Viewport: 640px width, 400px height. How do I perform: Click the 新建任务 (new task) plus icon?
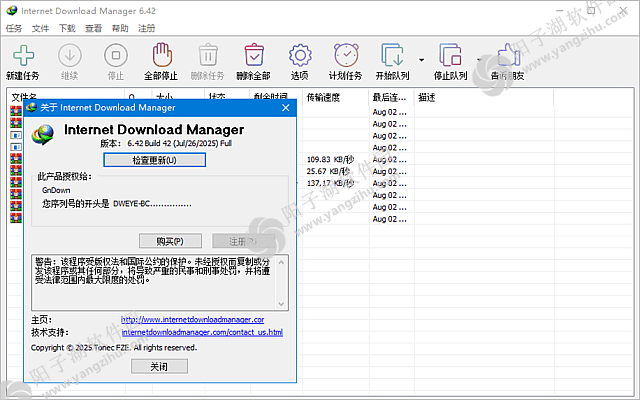click(23, 55)
